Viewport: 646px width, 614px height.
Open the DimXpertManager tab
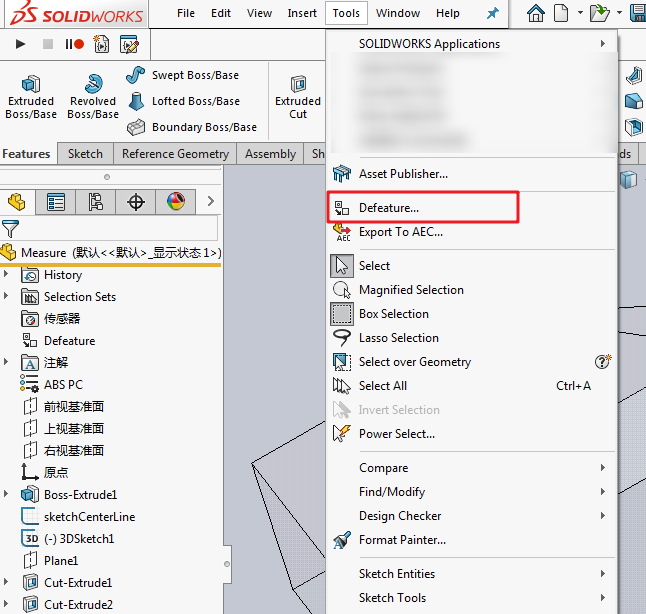click(136, 202)
